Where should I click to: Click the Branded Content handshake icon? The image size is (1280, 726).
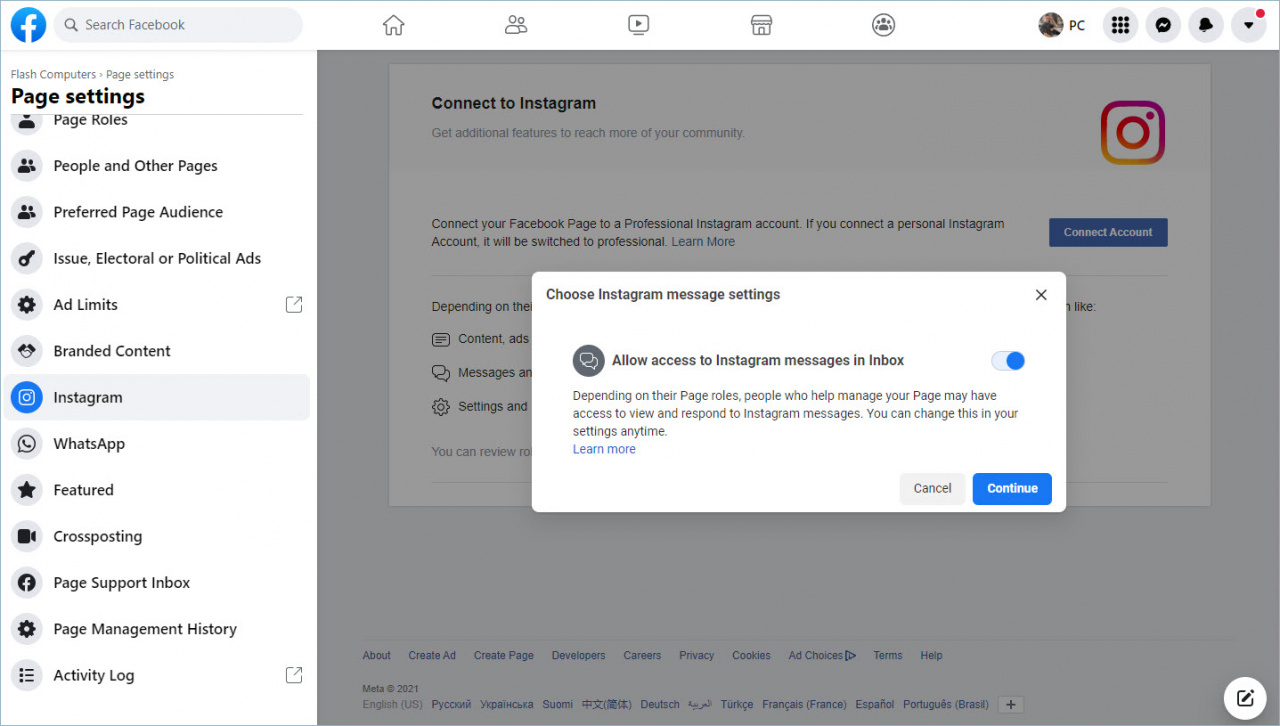(x=27, y=351)
